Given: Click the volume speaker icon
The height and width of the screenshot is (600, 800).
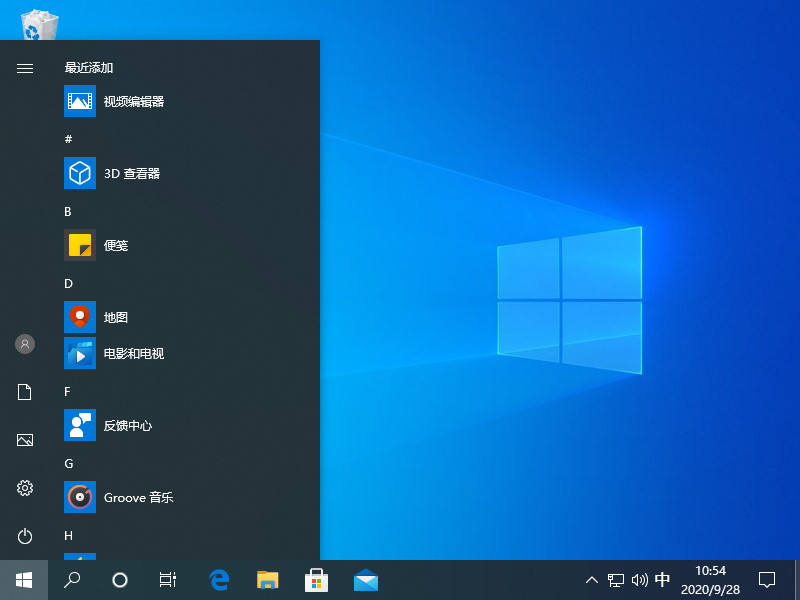Looking at the screenshot, I should tap(640, 579).
